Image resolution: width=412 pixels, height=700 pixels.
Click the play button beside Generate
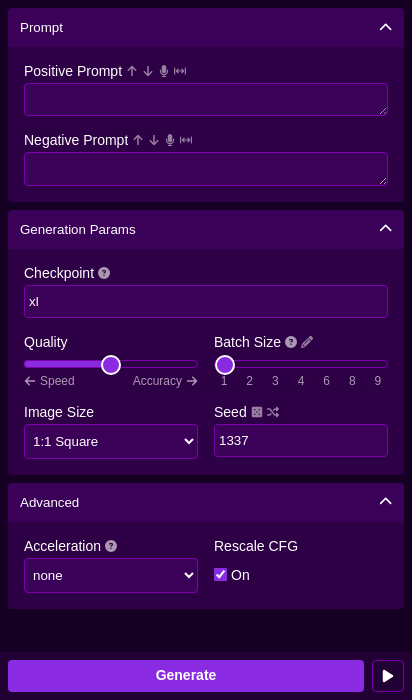coord(388,676)
